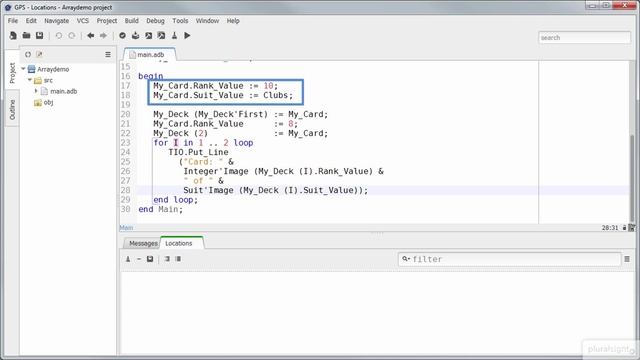Open the Project menu
The width and height of the screenshot is (640, 360).
click(107, 20)
